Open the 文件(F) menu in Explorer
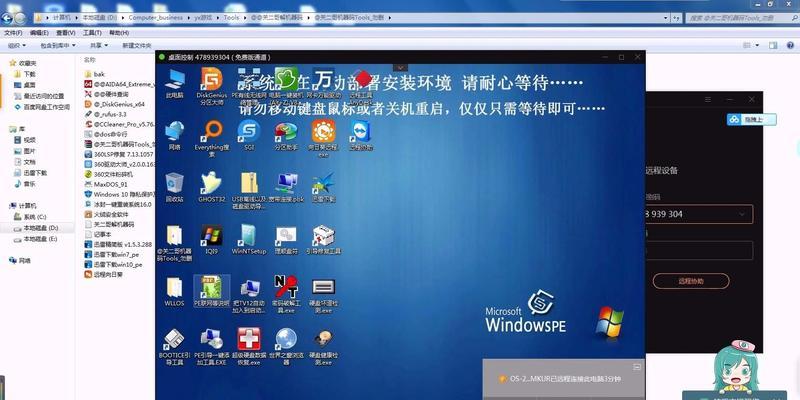Screen dimensions: 800x400 [13, 33]
